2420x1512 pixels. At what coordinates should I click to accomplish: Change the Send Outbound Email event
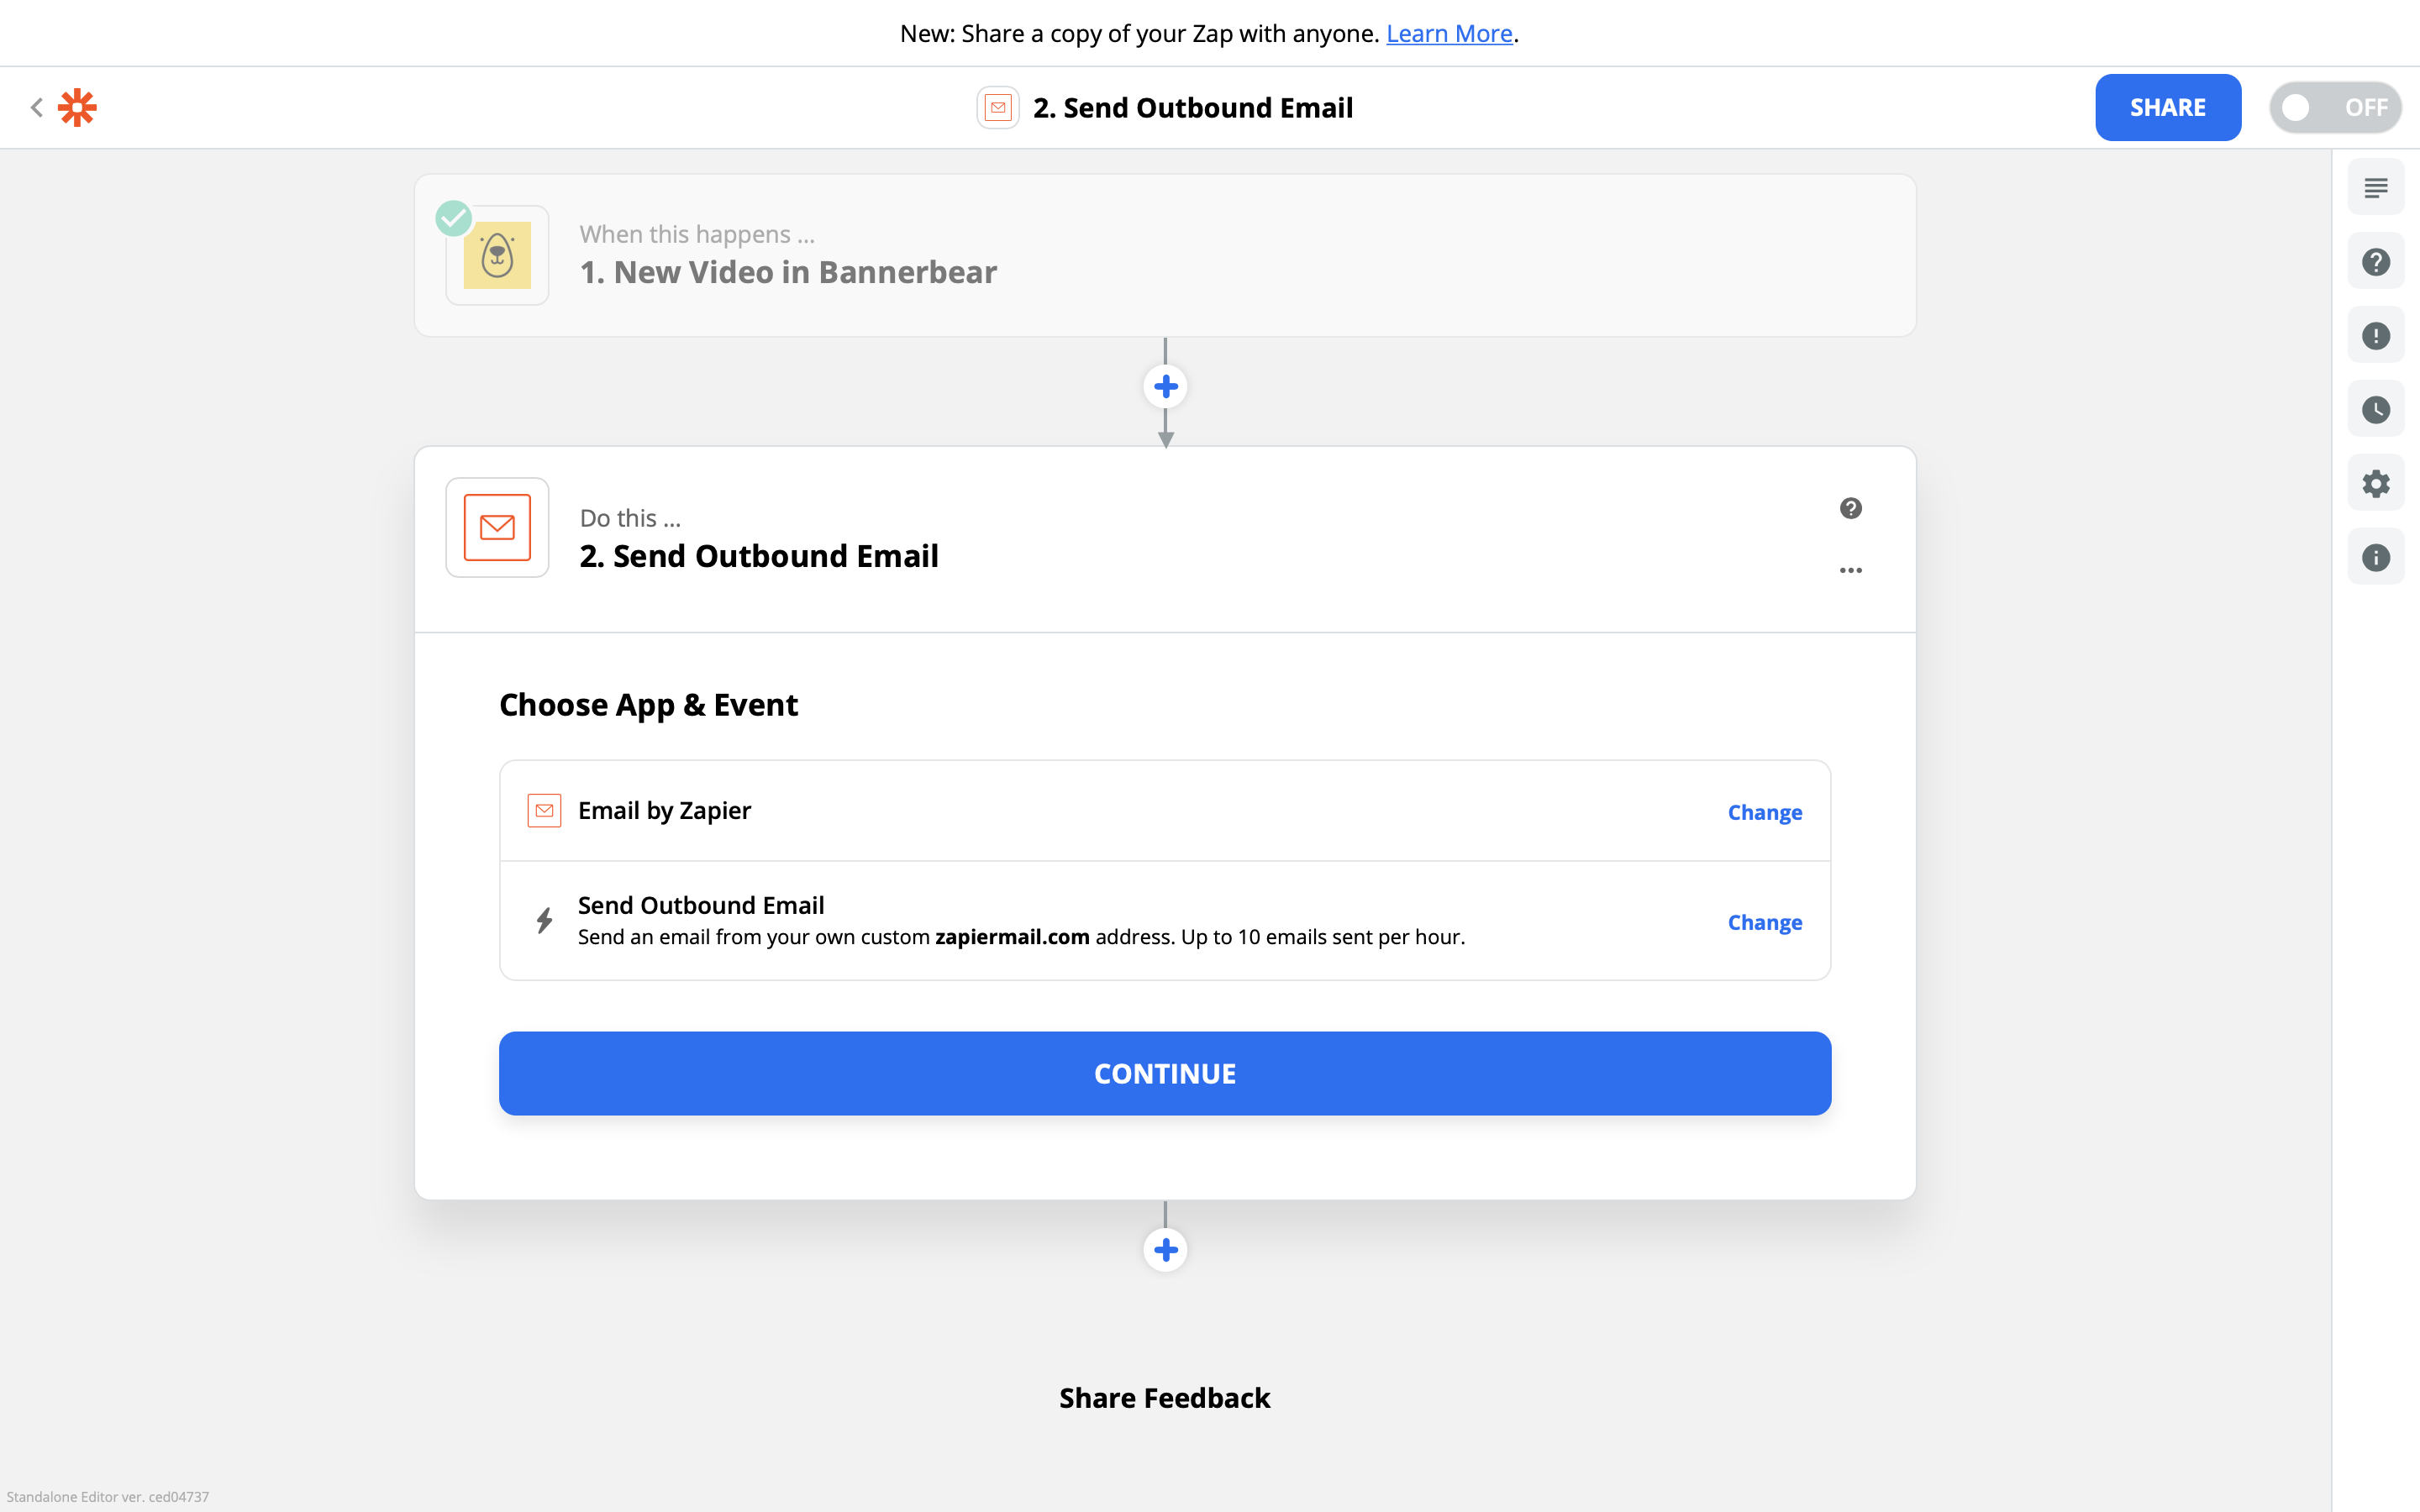[x=1764, y=922]
